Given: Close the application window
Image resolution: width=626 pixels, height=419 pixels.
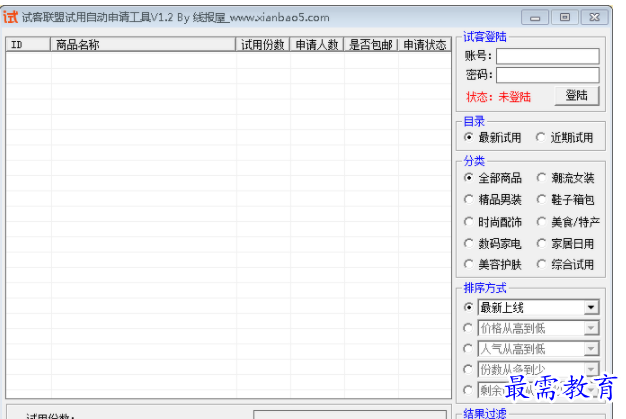Looking at the screenshot, I should coord(594,18).
